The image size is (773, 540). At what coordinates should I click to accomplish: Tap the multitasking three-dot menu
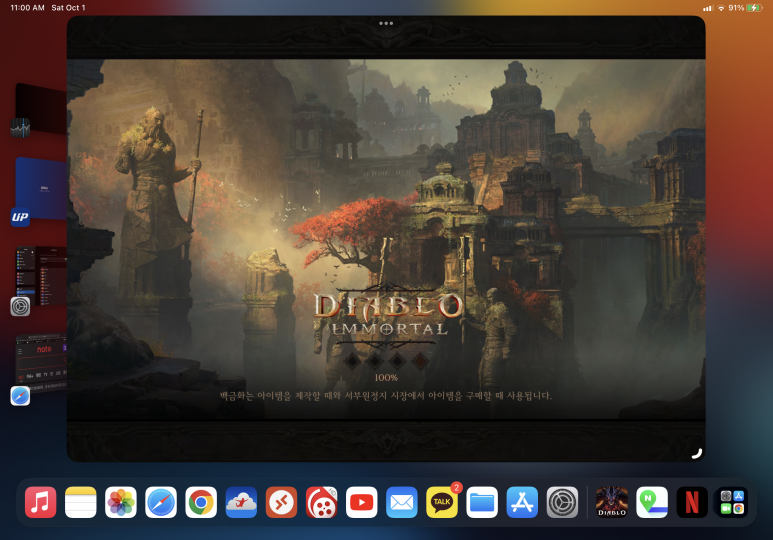coord(386,23)
